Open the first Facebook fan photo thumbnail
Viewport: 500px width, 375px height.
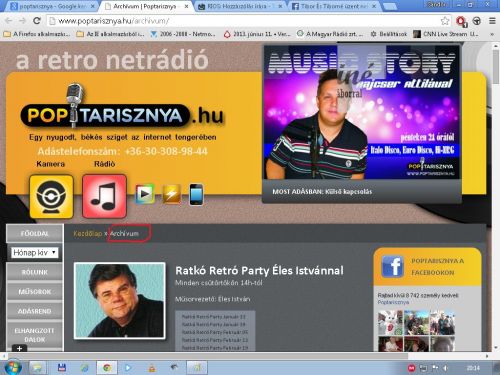tap(390, 322)
